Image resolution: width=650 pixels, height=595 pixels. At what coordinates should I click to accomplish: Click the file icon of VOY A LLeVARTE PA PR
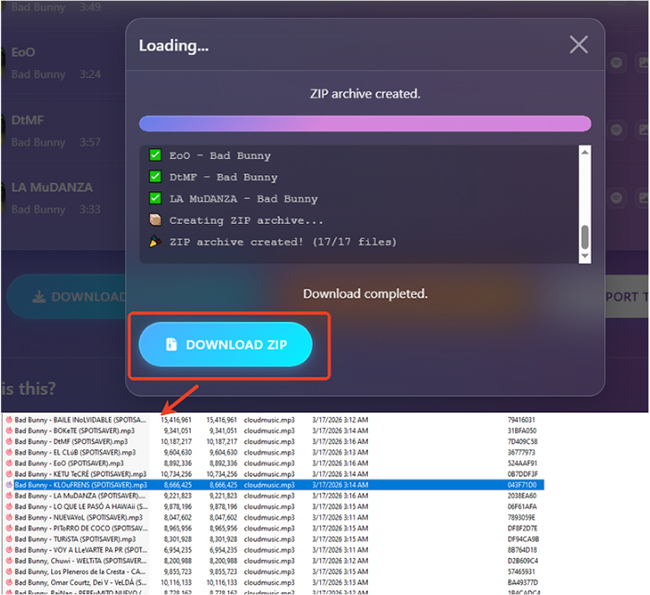(9, 550)
